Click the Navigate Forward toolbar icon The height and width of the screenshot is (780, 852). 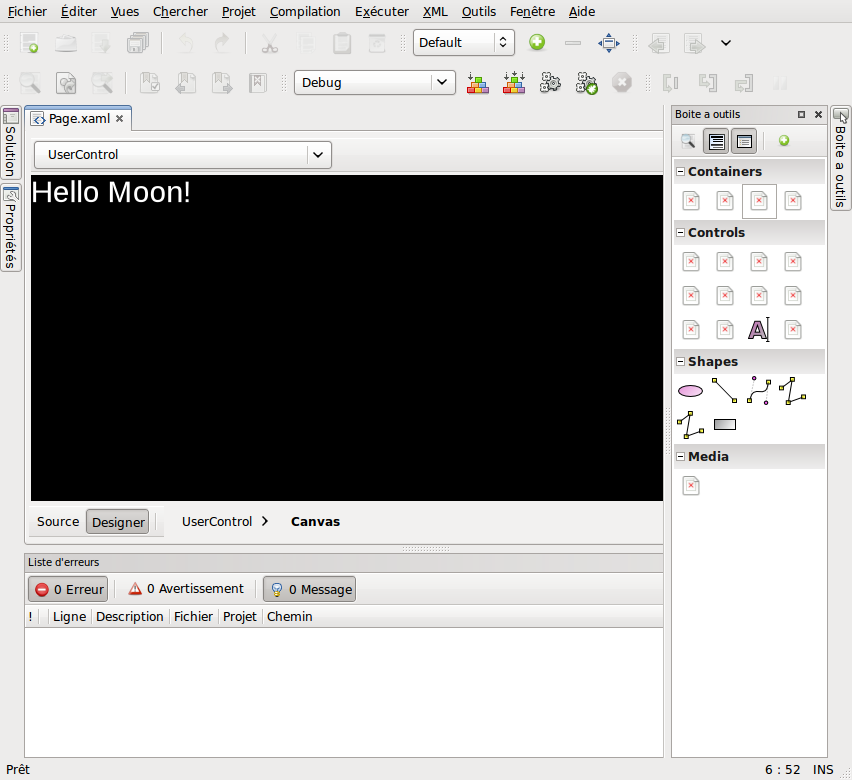(x=694, y=43)
